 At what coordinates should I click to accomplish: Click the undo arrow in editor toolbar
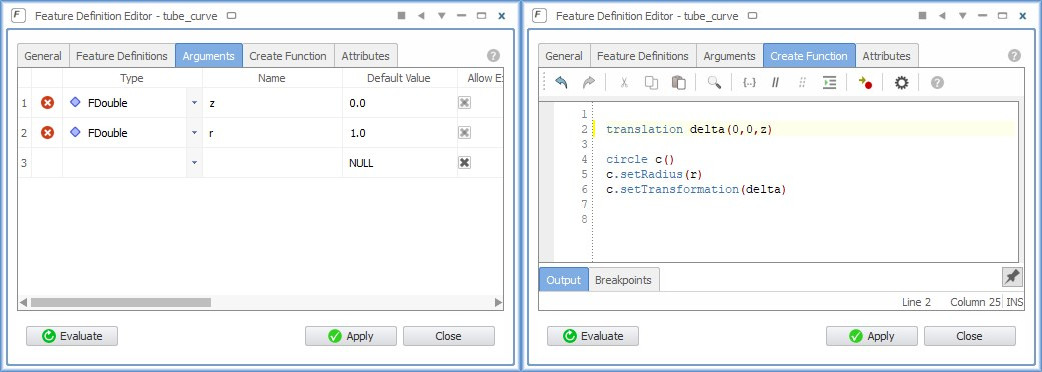561,82
